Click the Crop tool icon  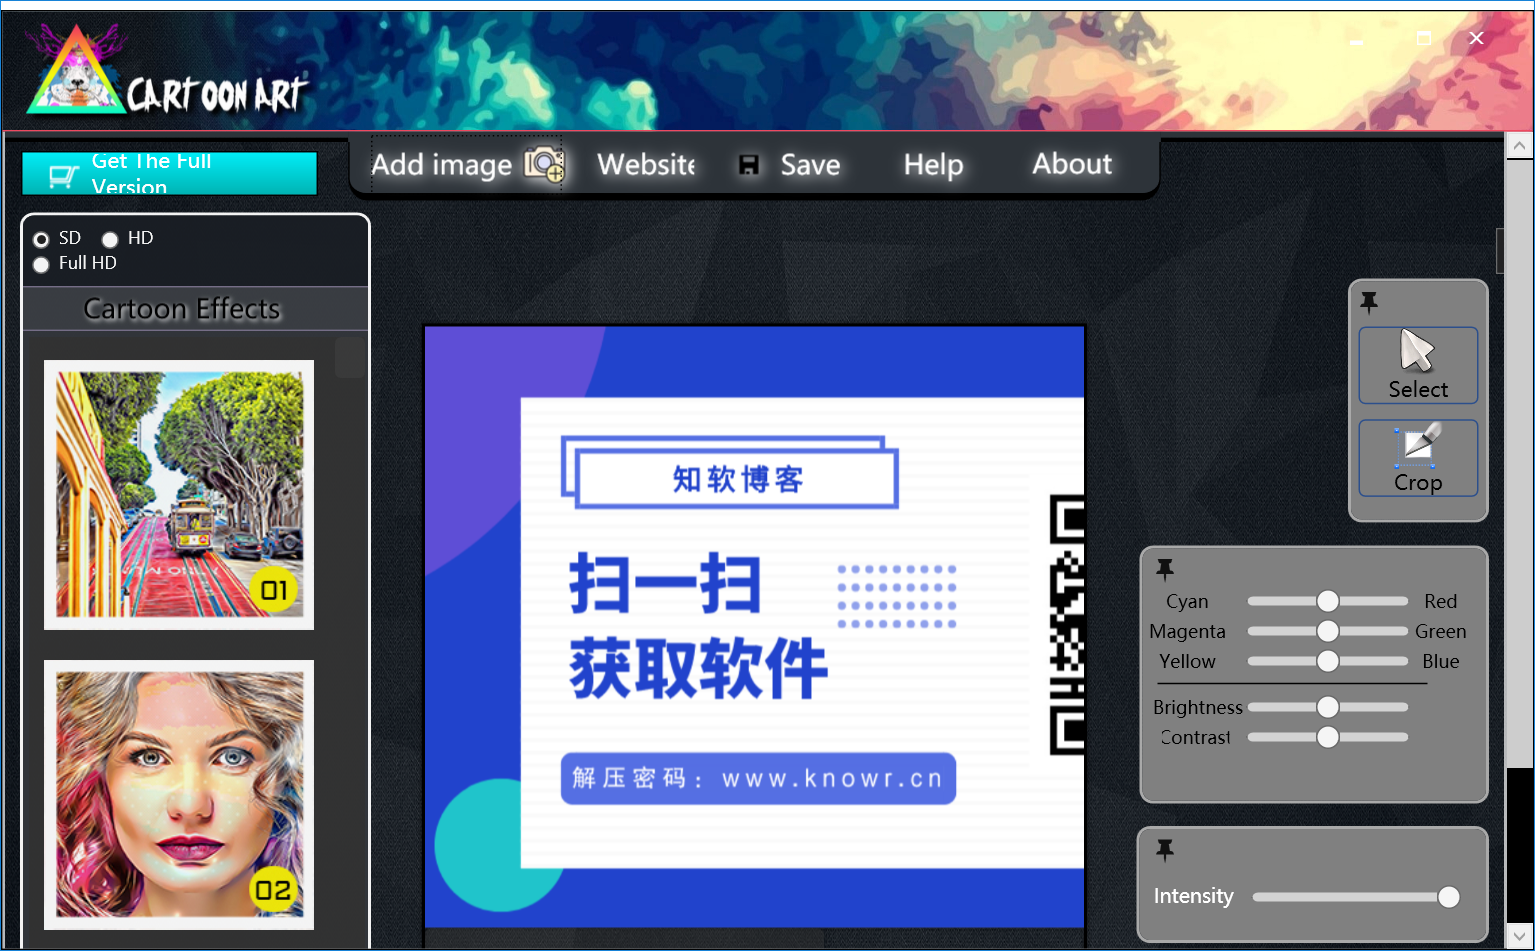(x=1418, y=445)
